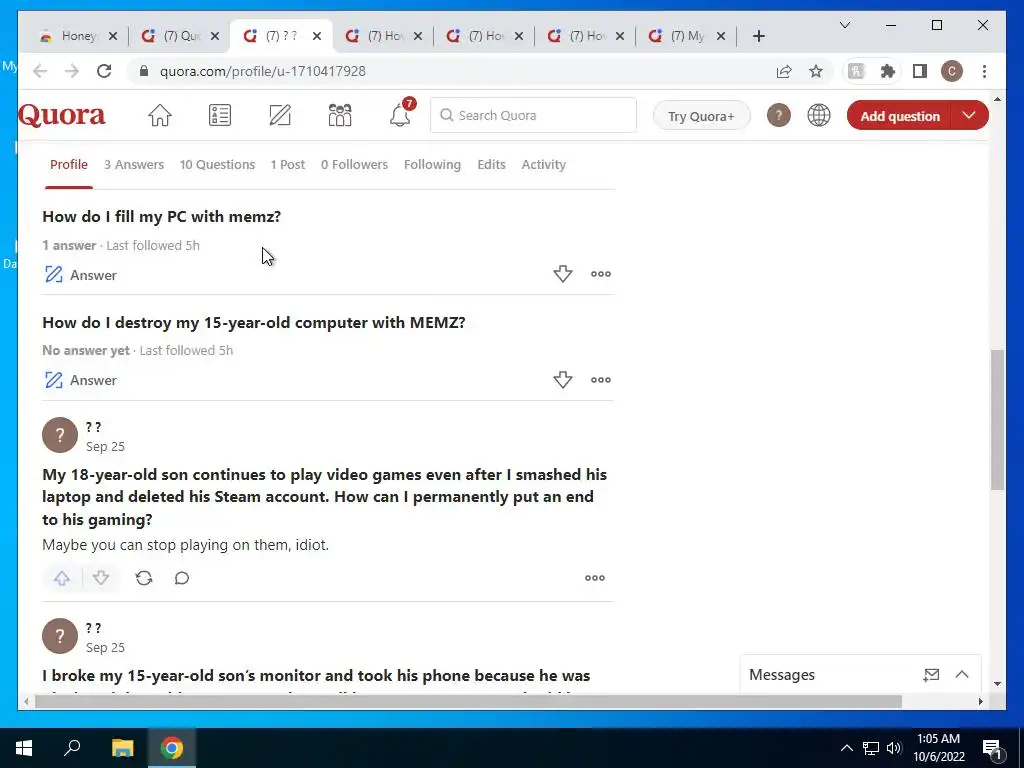The image size is (1024, 768).
Task: Open 'How do I fill my PC with memz?' question
Action: [x=161, y=216]
